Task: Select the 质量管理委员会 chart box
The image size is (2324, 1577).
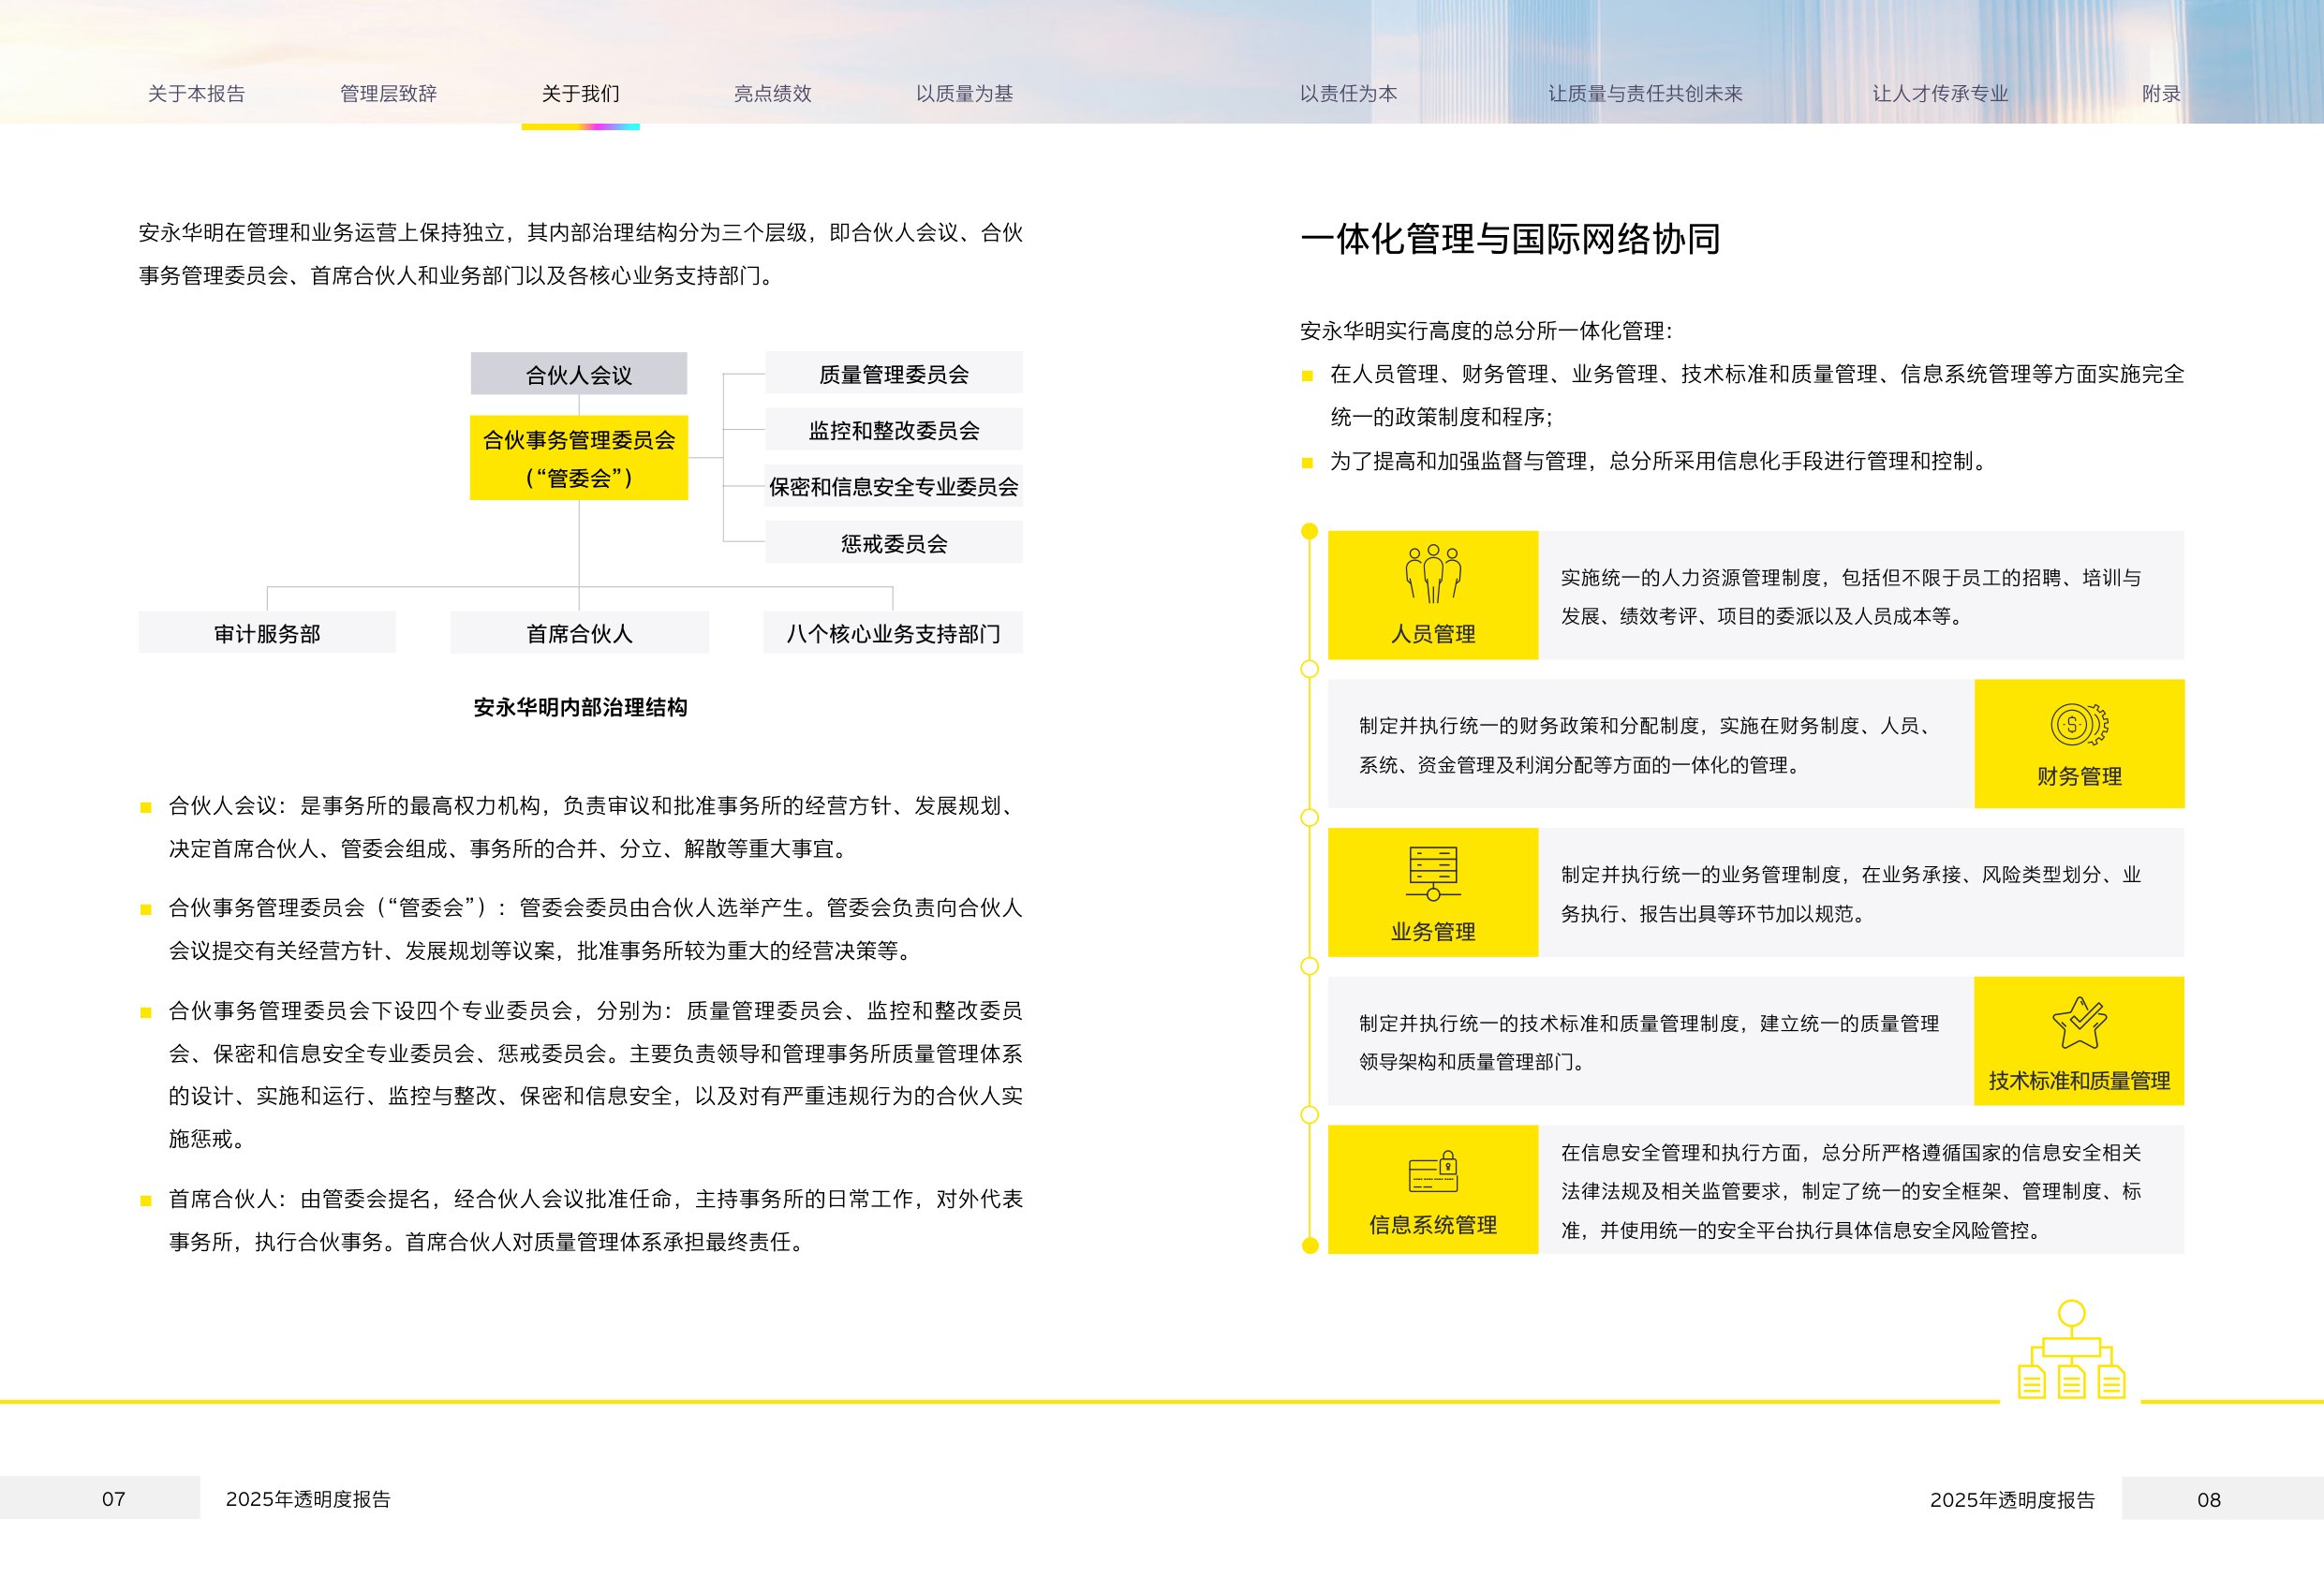Action: [893, 373]
